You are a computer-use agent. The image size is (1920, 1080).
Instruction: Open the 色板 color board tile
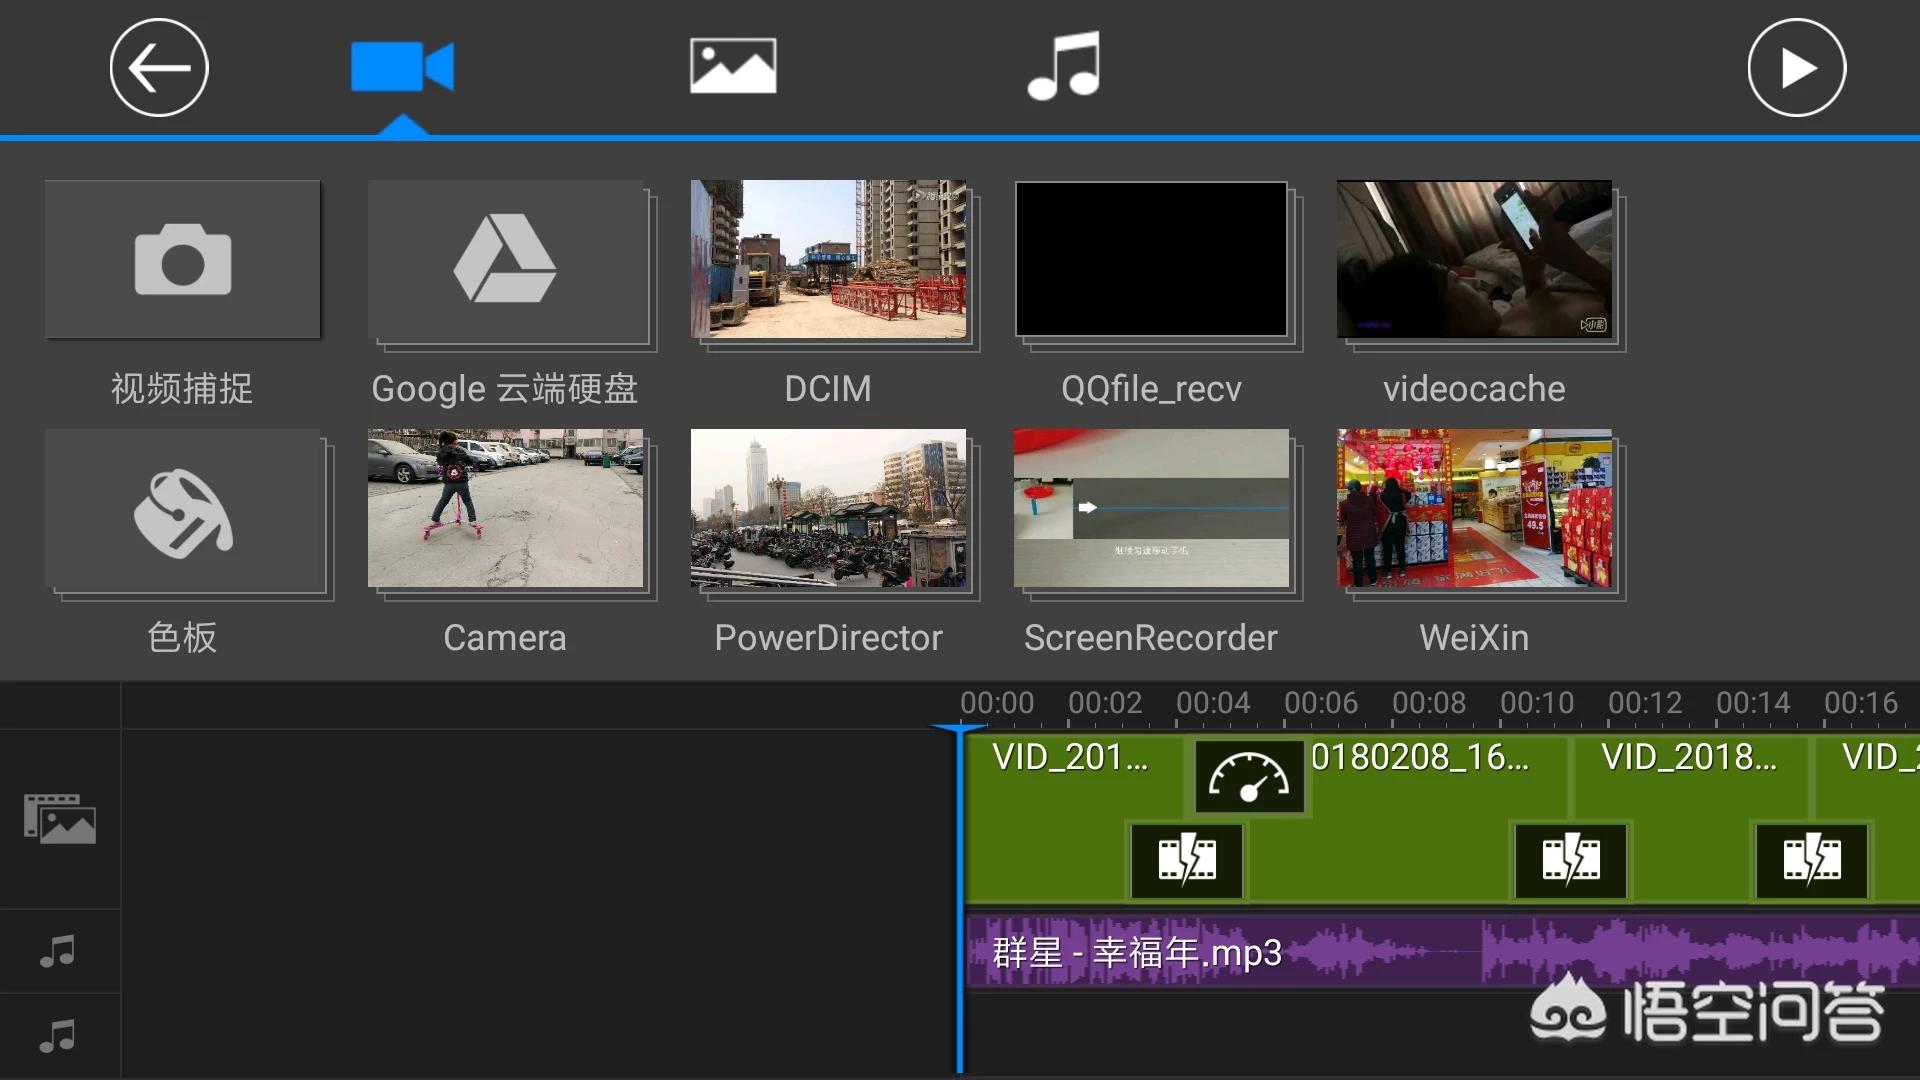183,512
